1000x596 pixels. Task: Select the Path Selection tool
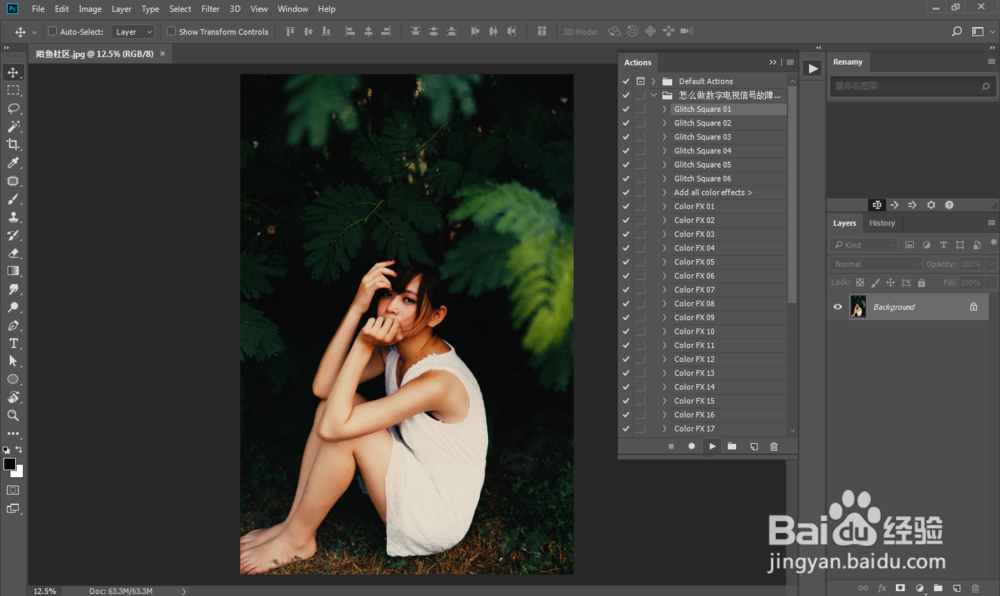[13, 361]
